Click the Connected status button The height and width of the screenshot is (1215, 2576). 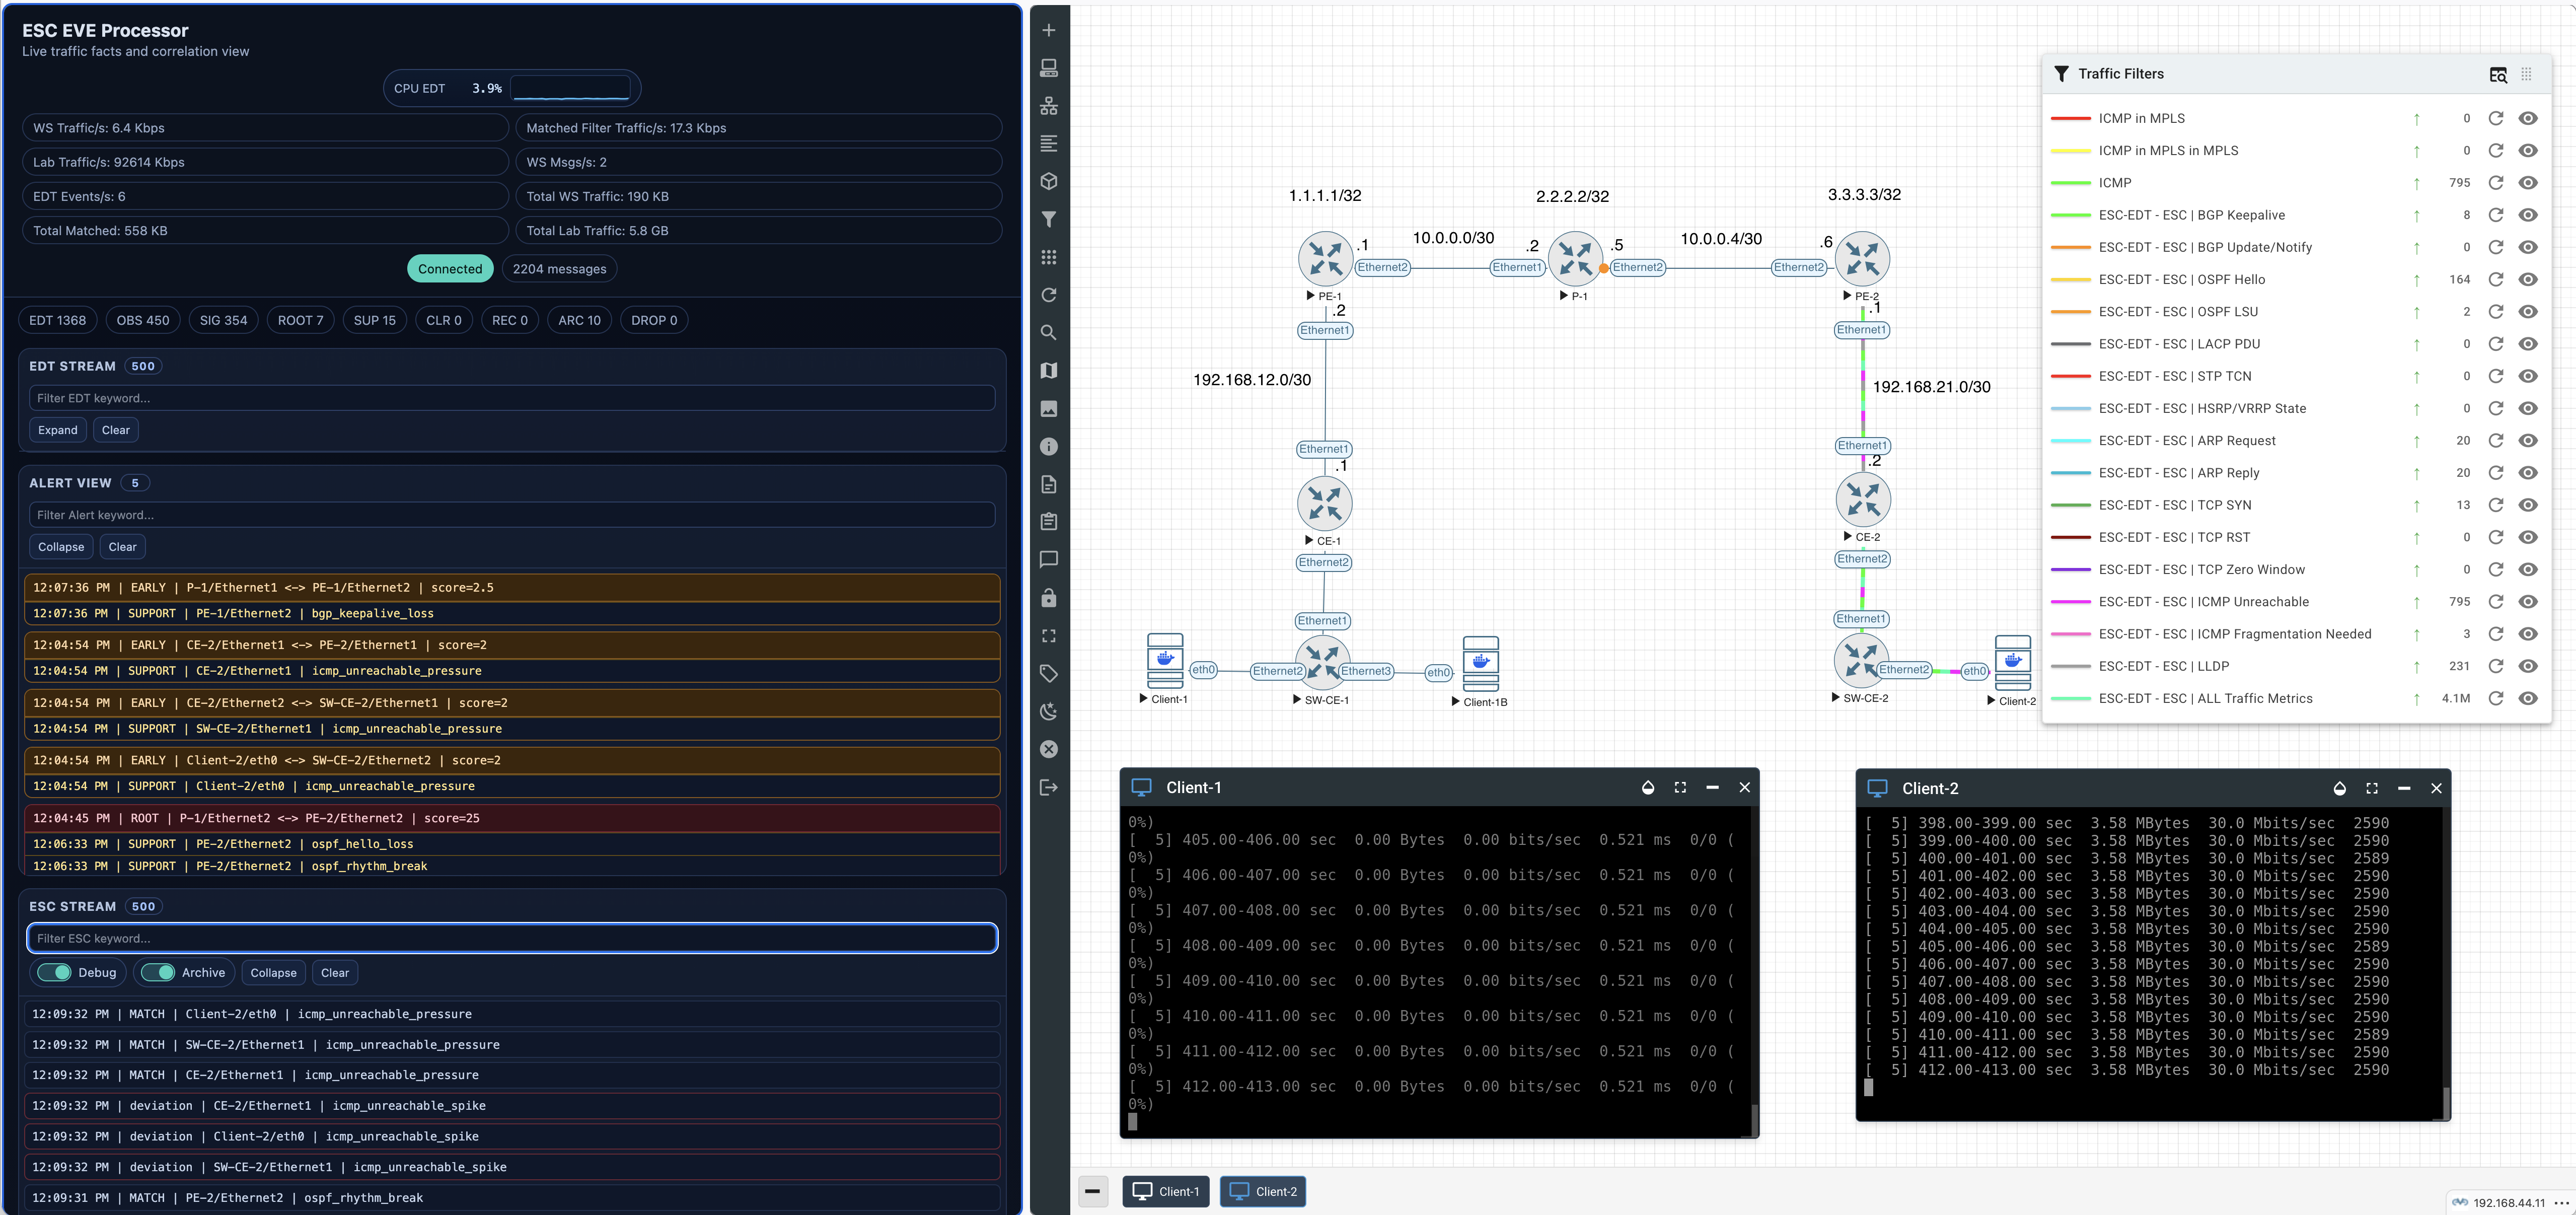point(450,269)
